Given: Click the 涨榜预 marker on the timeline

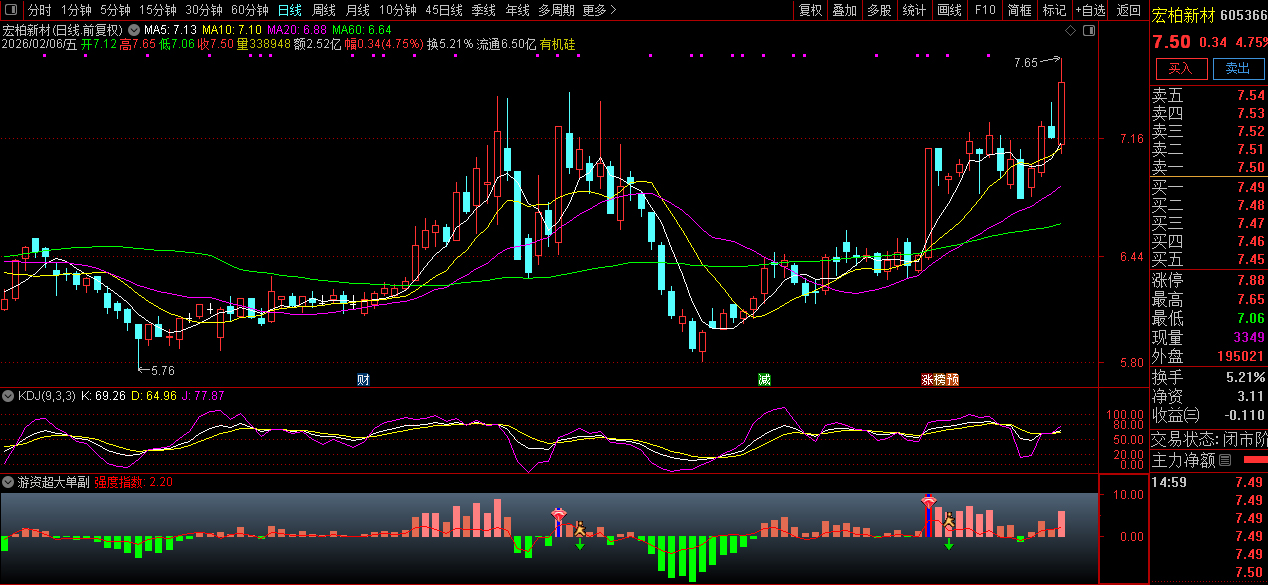Looking at the screenshot, I should pos(940,380).
